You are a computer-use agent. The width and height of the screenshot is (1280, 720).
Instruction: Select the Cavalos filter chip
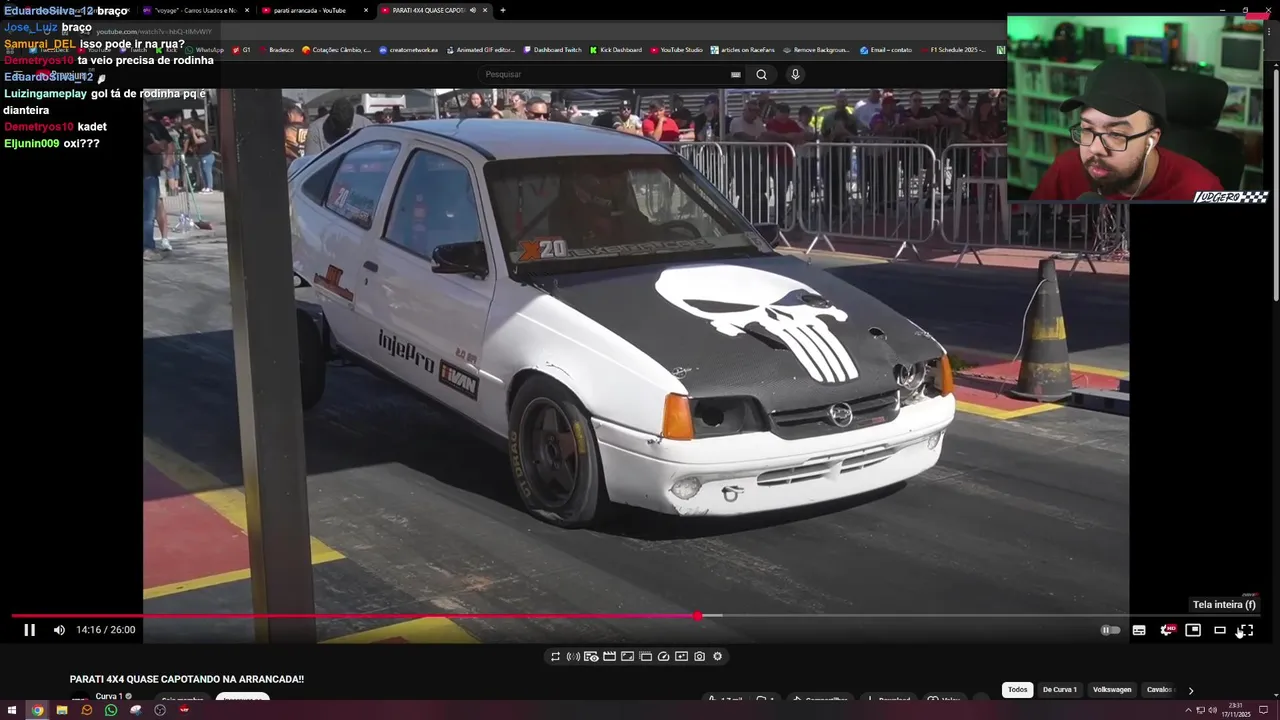(x=1159, y=690)
